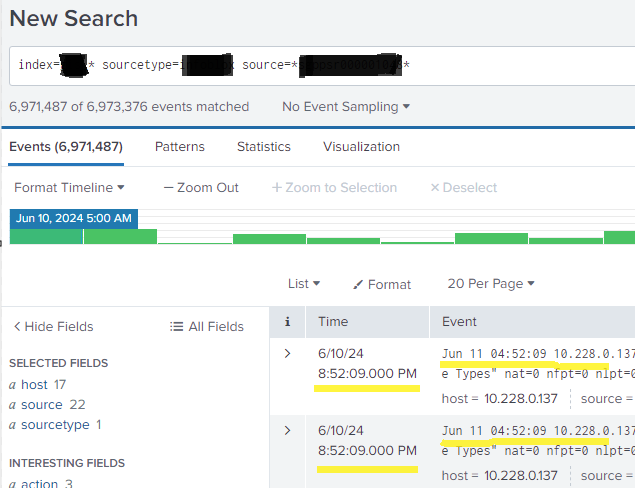The image size is (636, 488).
Task: Expand the second event row chevron
Action: click(288, 430)
